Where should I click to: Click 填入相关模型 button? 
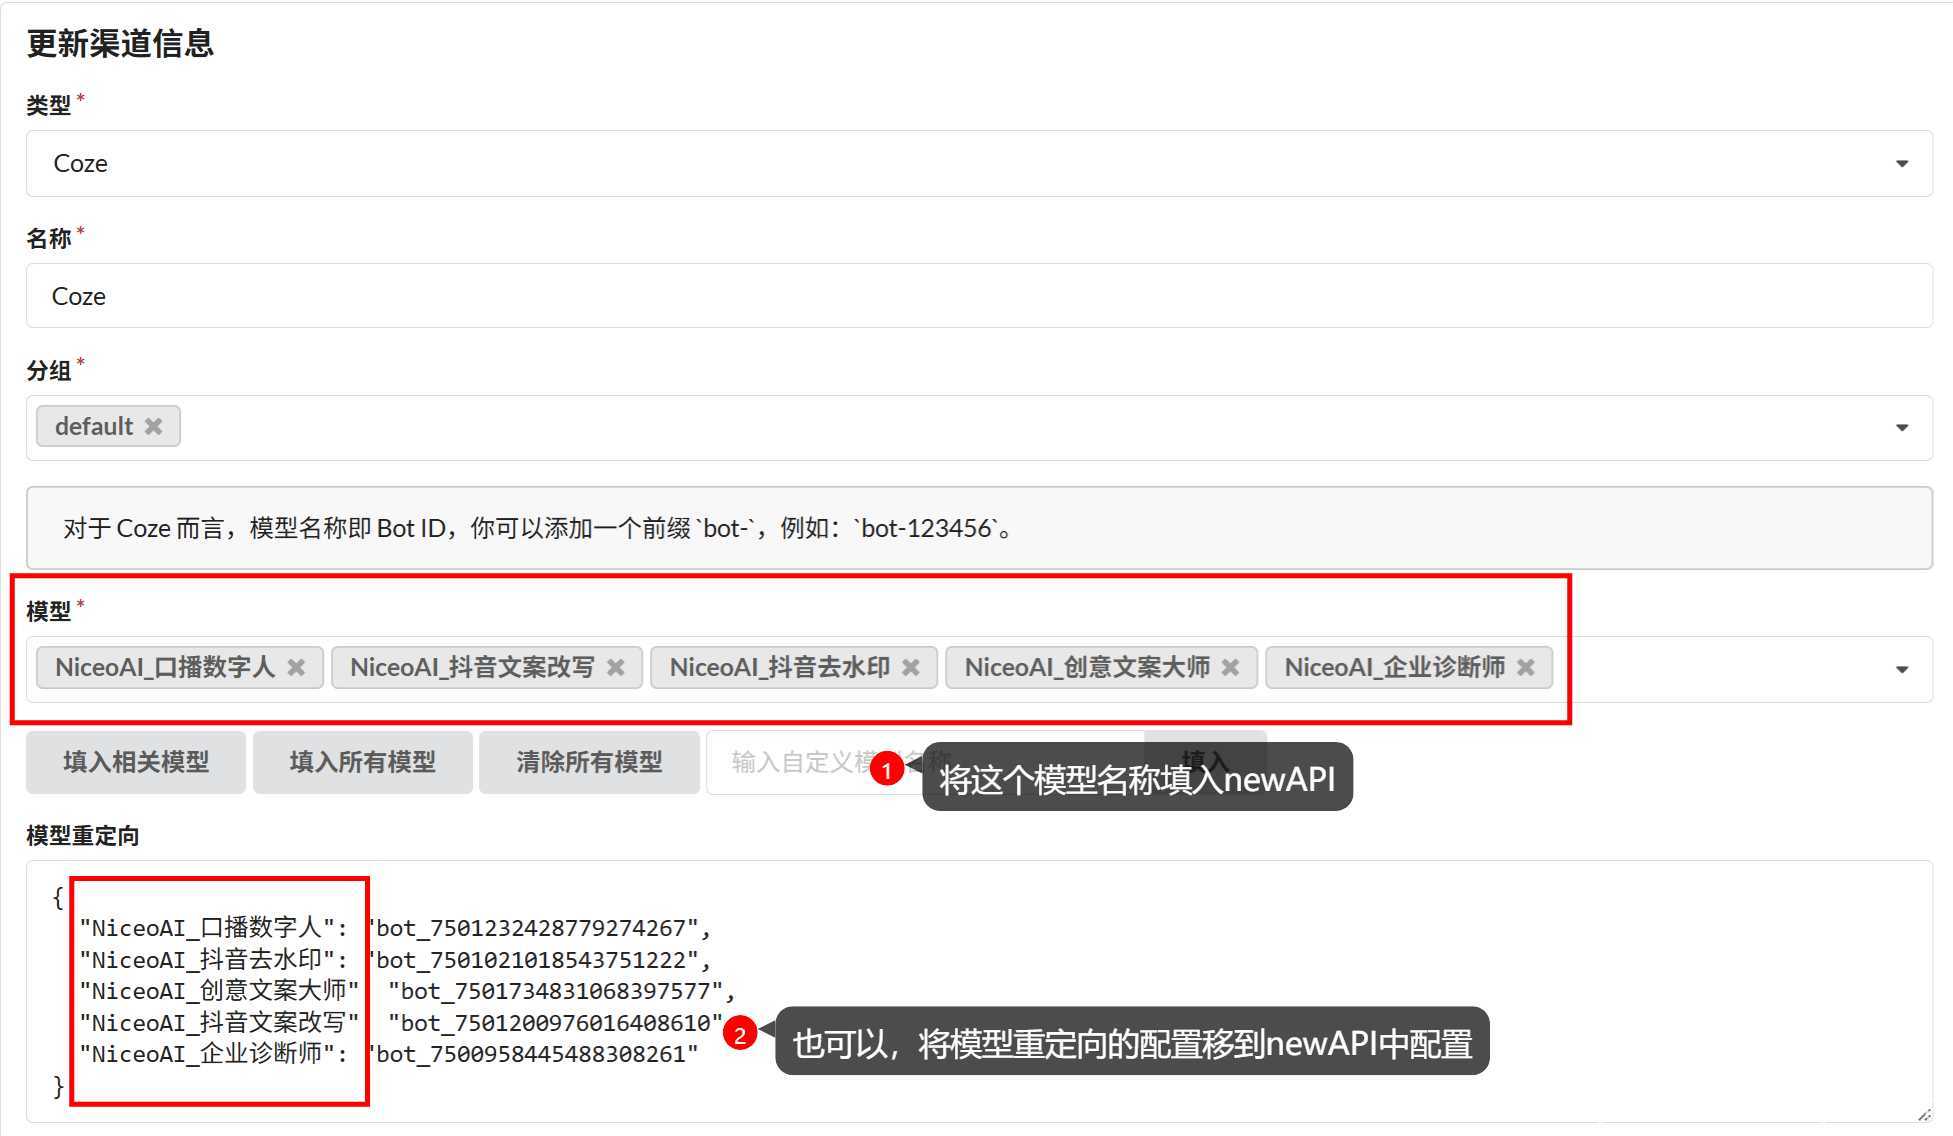point(136,762)
